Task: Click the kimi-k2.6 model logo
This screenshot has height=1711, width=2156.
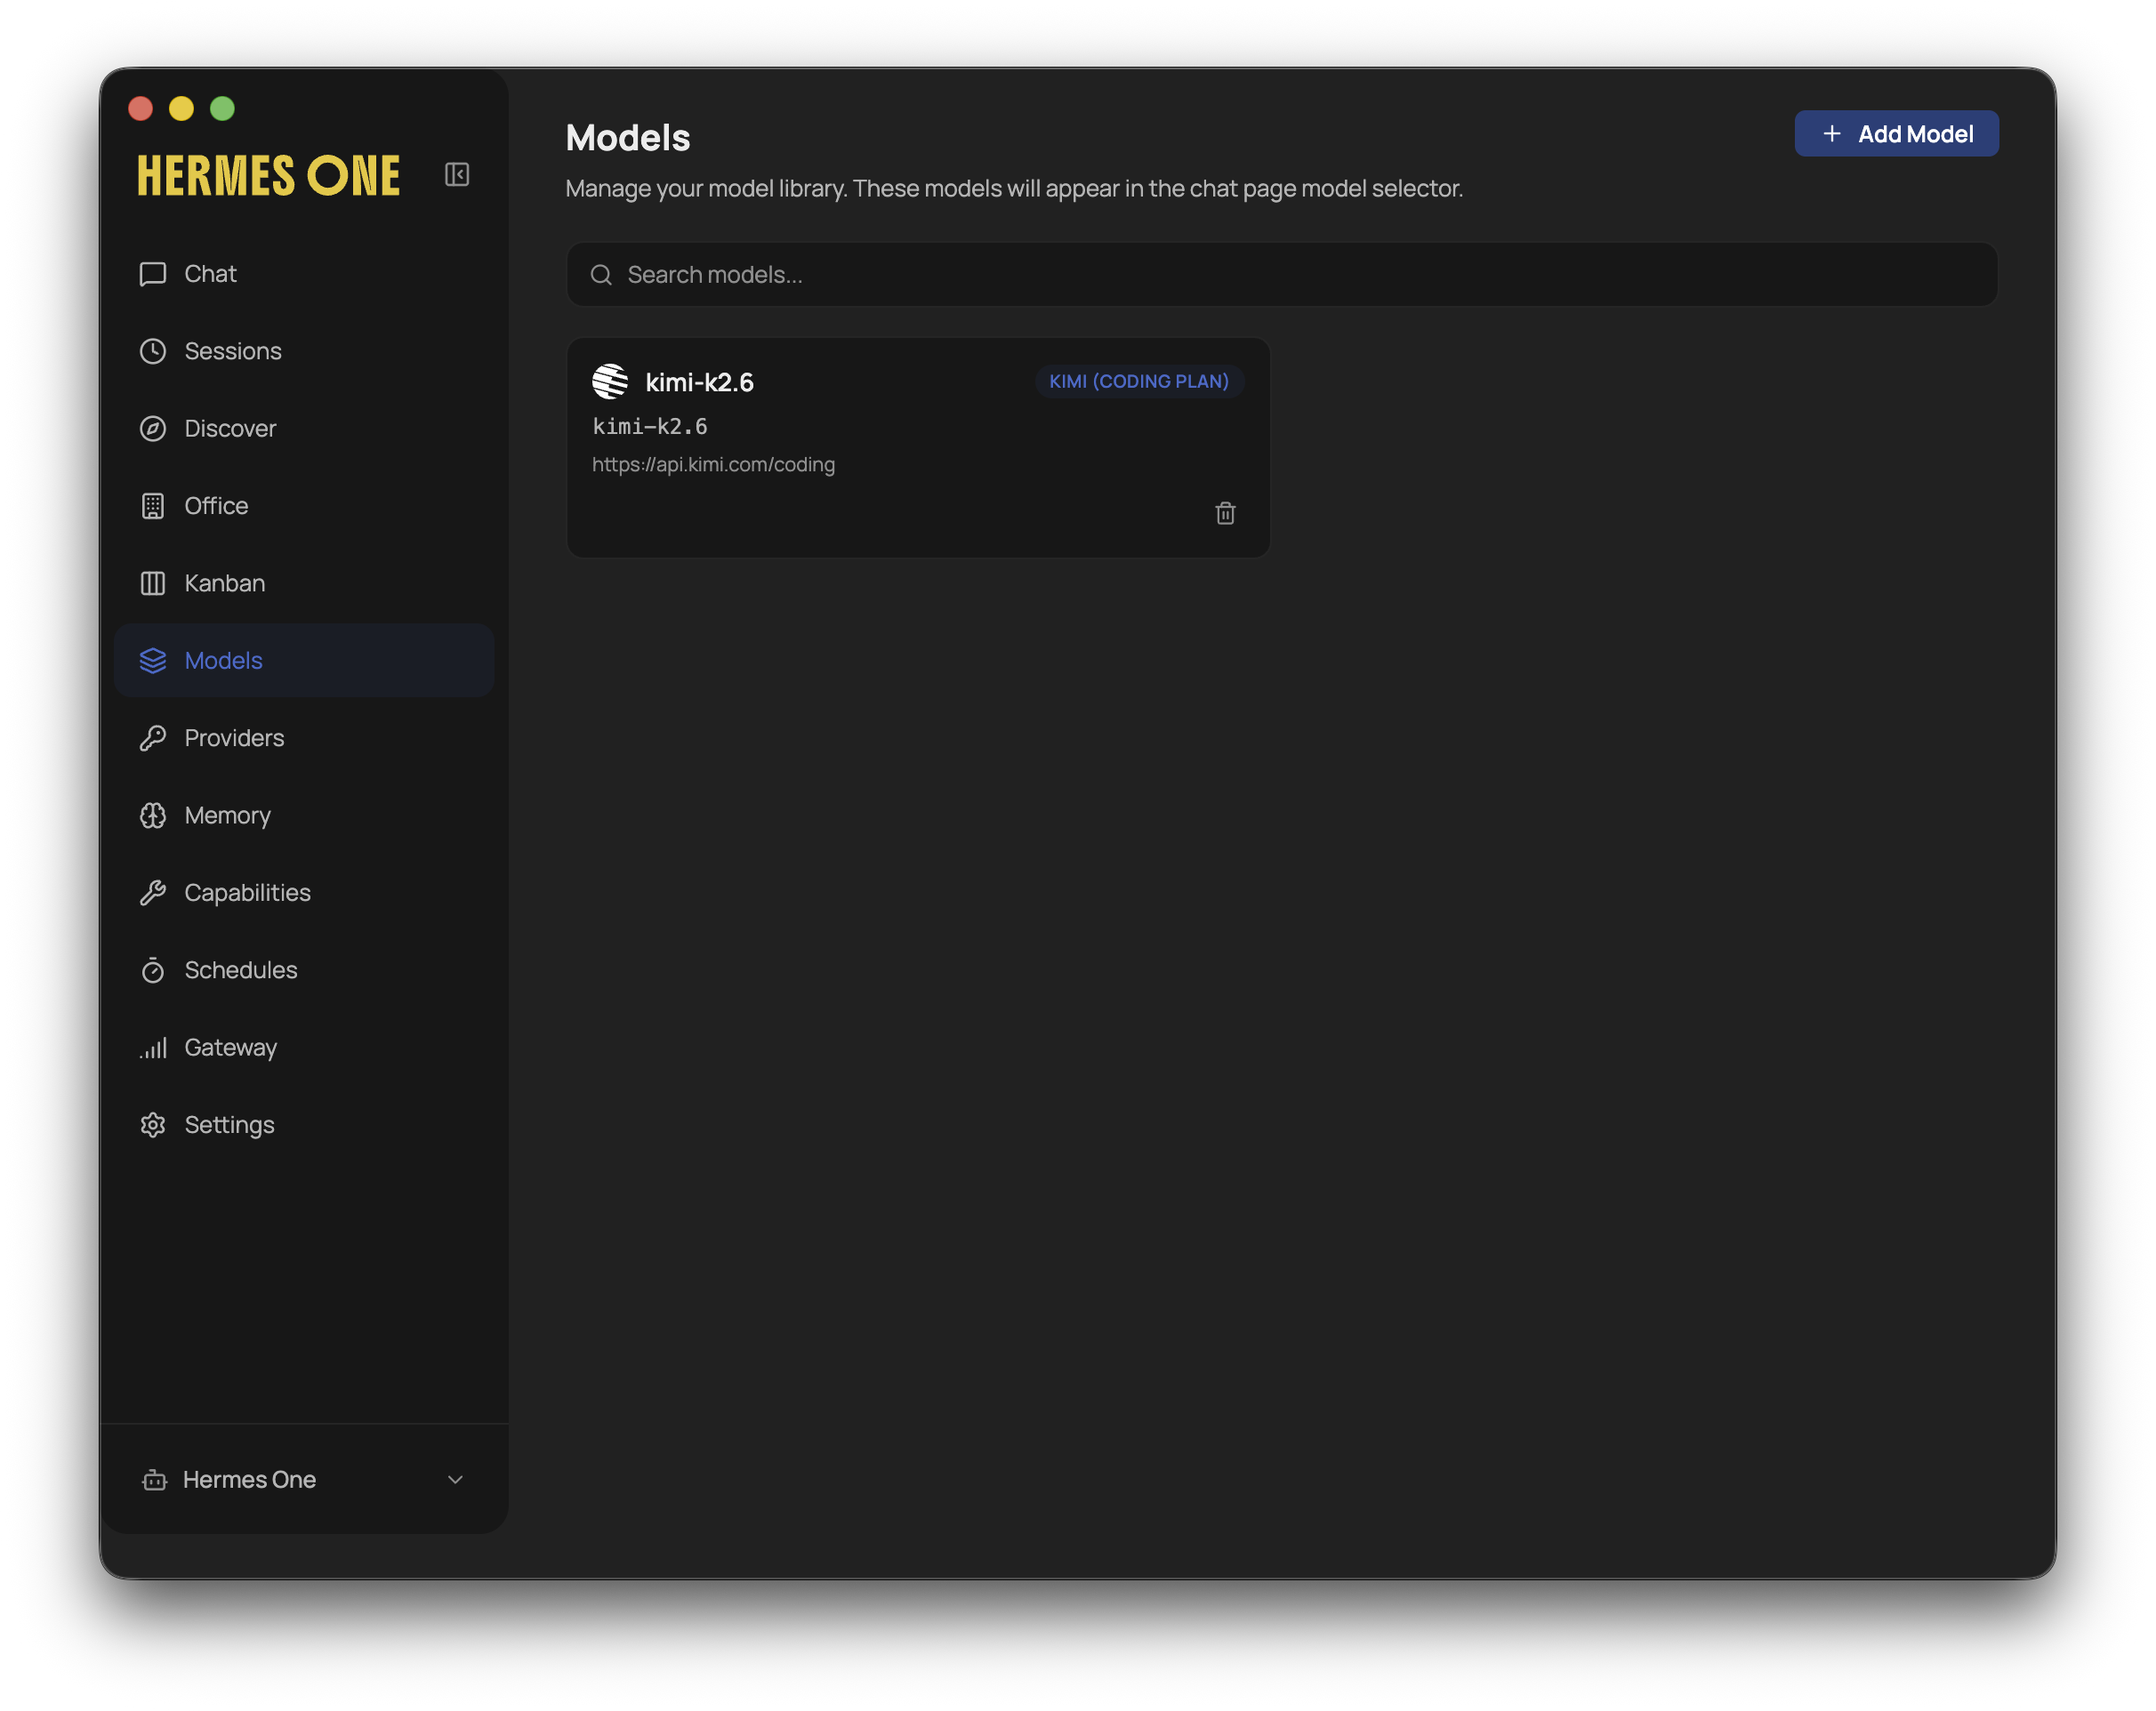Action: tap(610, 381)
